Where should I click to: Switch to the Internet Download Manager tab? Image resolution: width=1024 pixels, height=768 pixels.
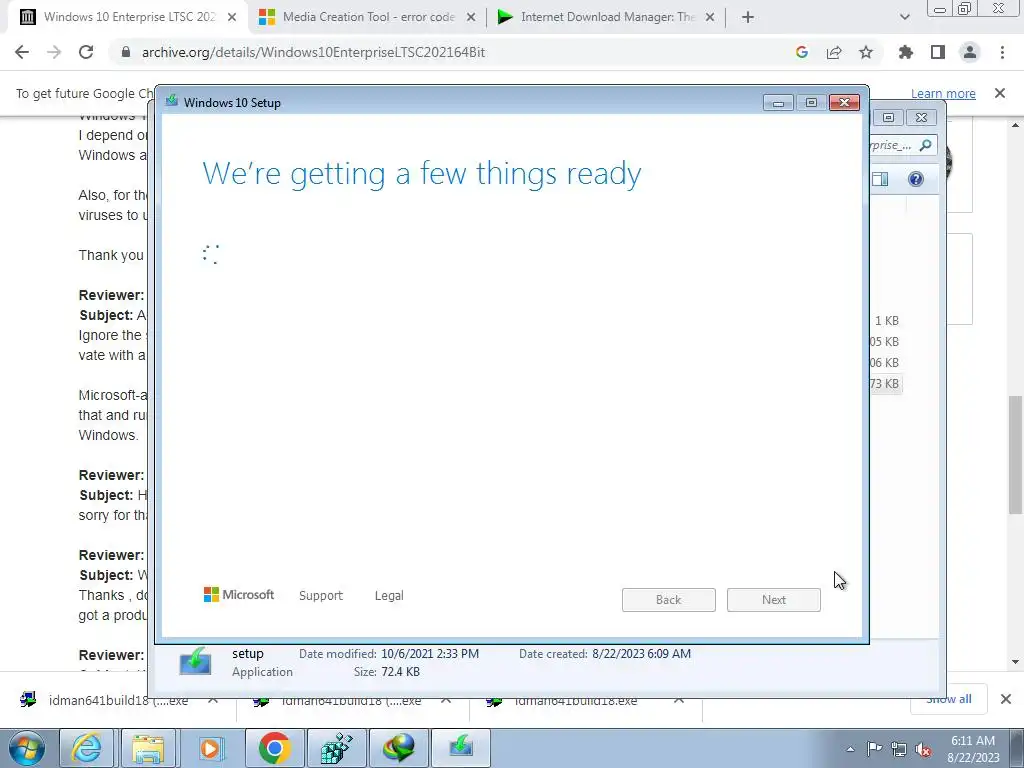[x=607, y=18]
